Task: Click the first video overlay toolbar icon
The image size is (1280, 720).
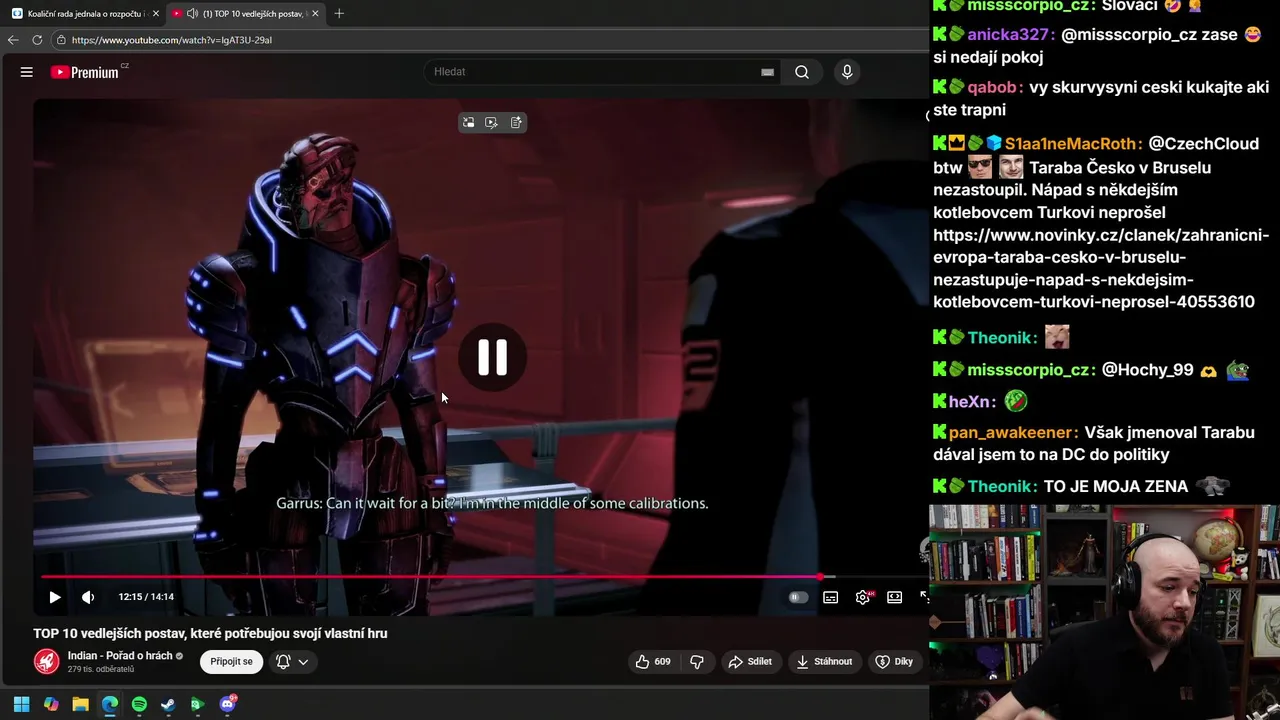Action: click(468, 122)
